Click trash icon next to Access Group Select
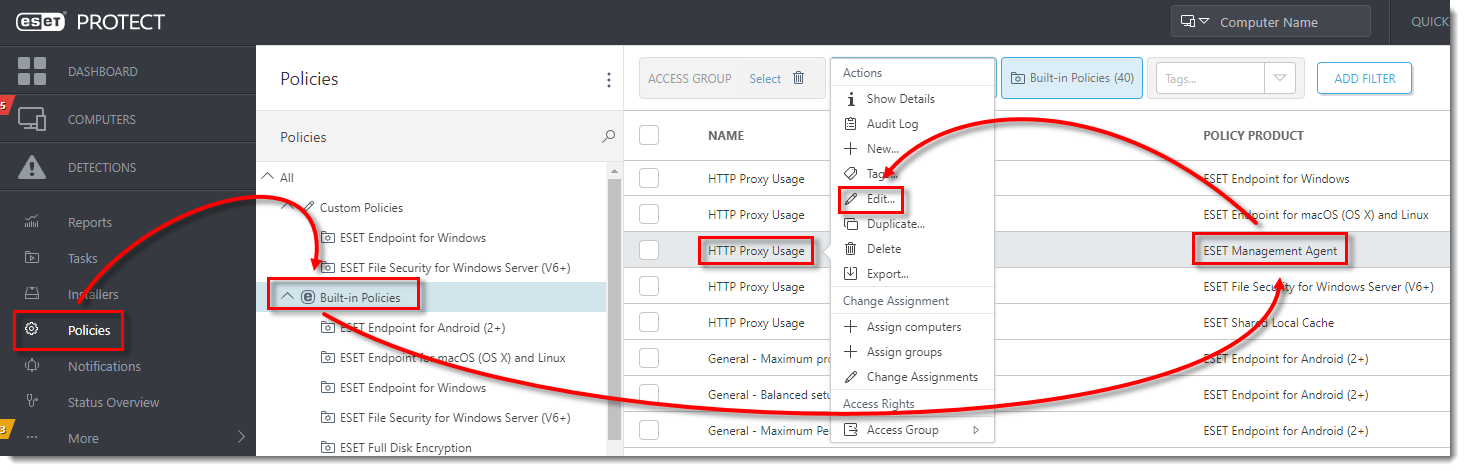This screenshot has height=471, width=1465. click(798, 78)
